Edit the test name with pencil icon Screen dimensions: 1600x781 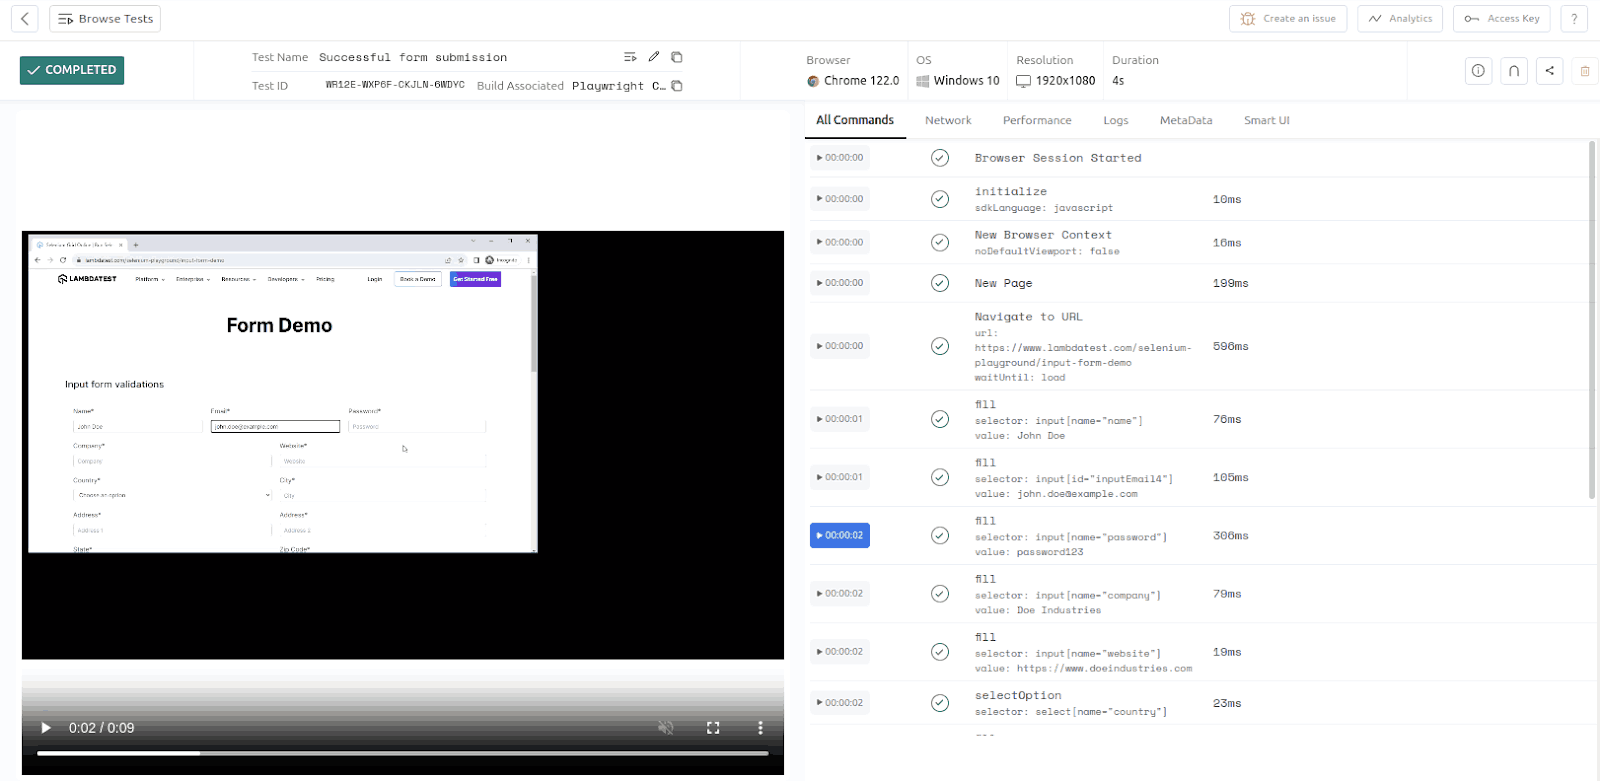pos(654,57)
